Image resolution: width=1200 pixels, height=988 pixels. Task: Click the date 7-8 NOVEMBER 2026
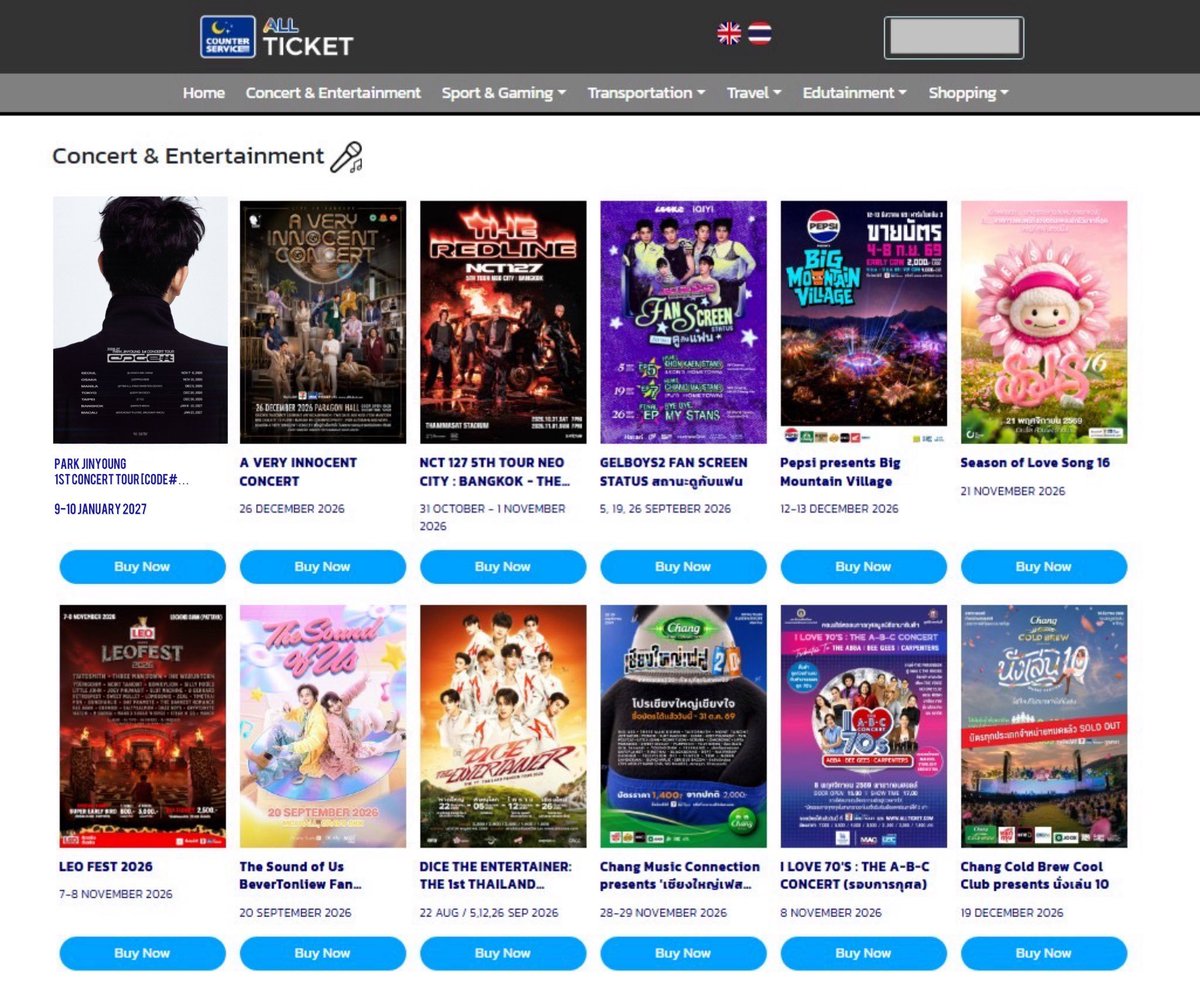coord(116,894)
